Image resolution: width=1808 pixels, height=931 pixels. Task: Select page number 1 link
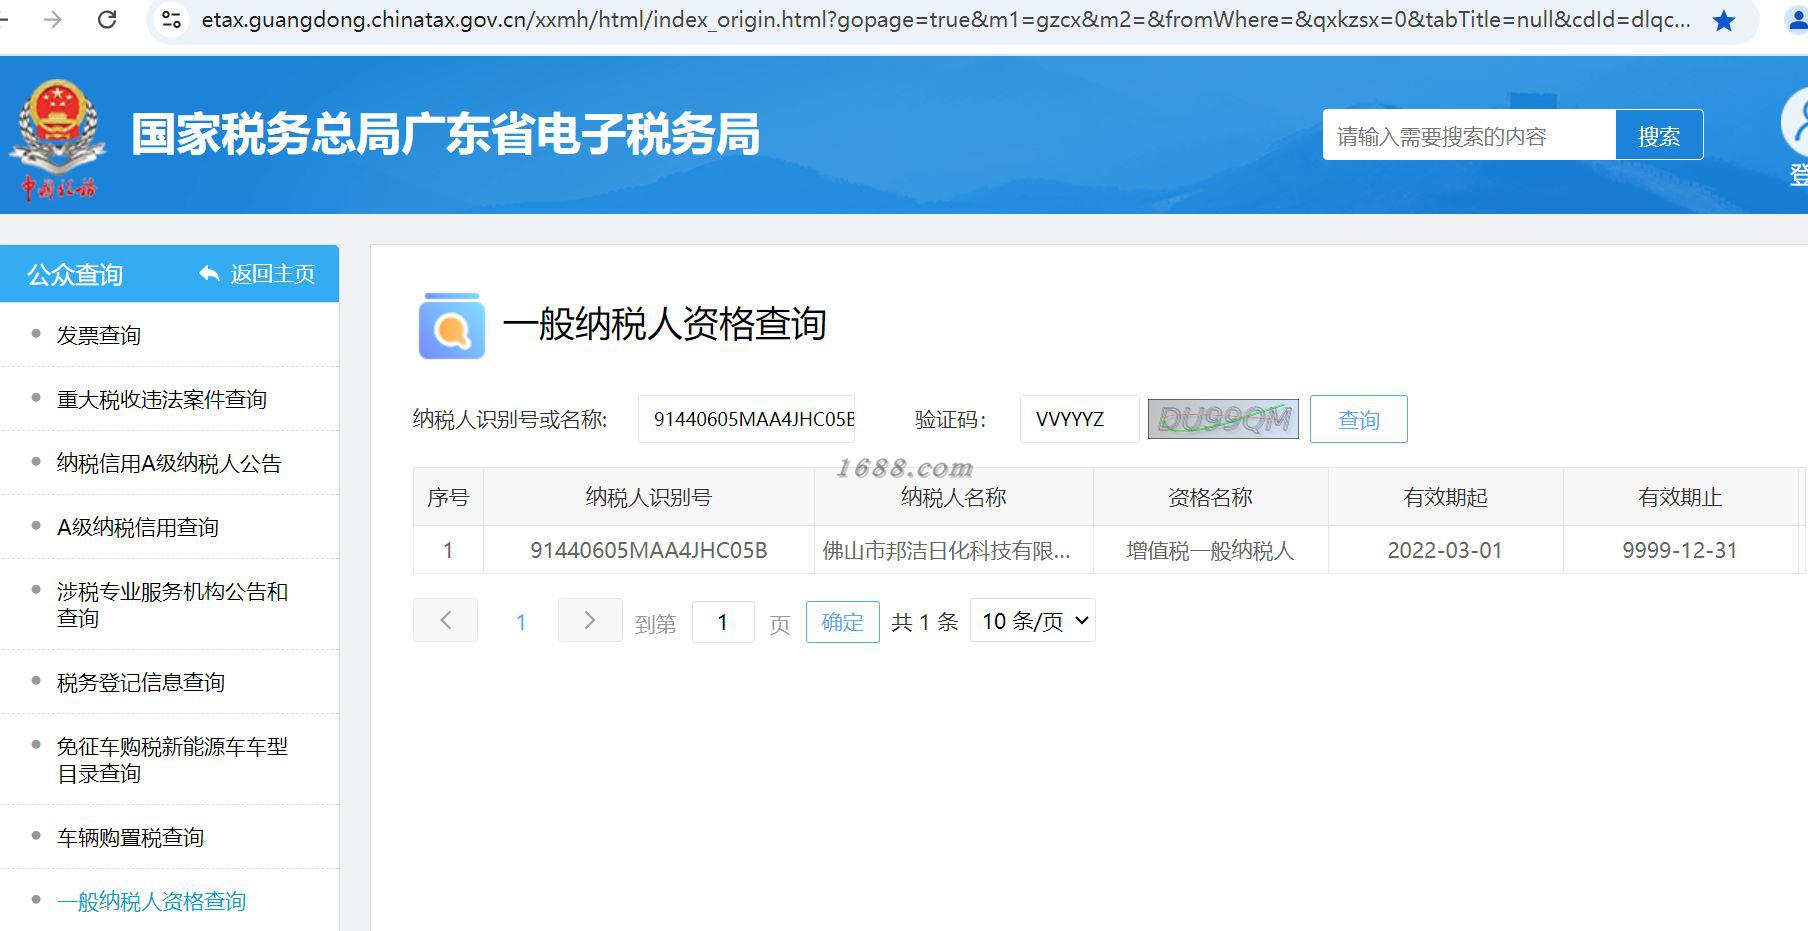click(521, 622)
